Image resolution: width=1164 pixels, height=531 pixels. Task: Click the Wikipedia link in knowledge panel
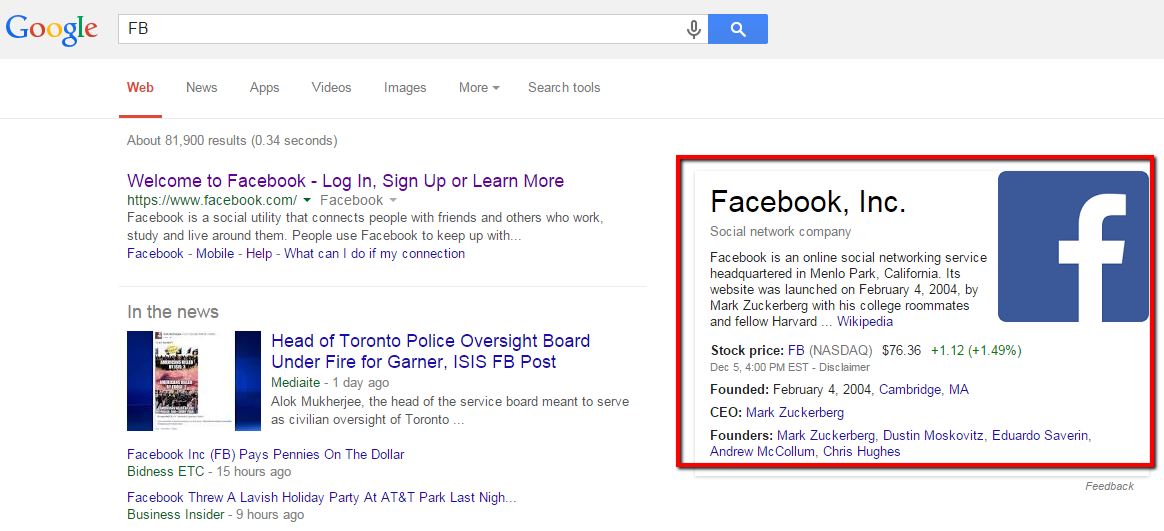864,322
